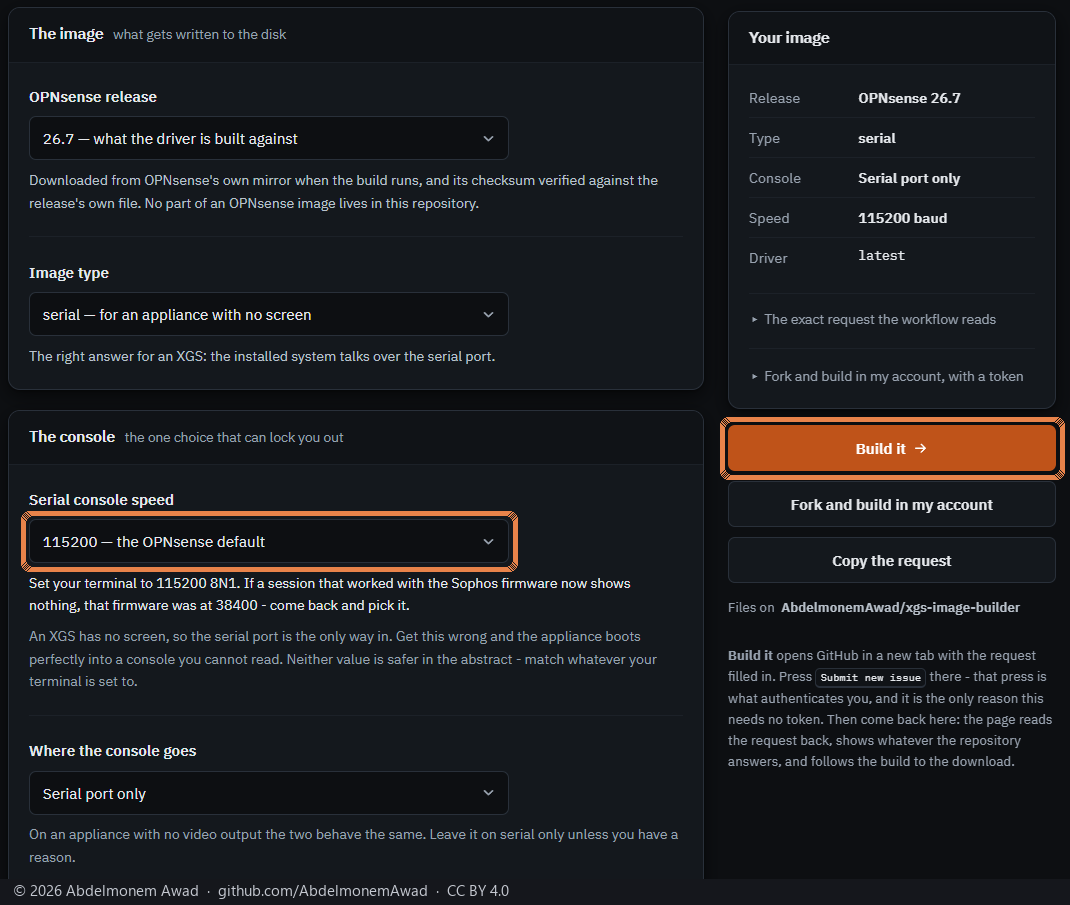Click the chevron on the Image type select
Image resolution: width=1070 pixels, height=905 pixels.
click(x=488, y=315)
